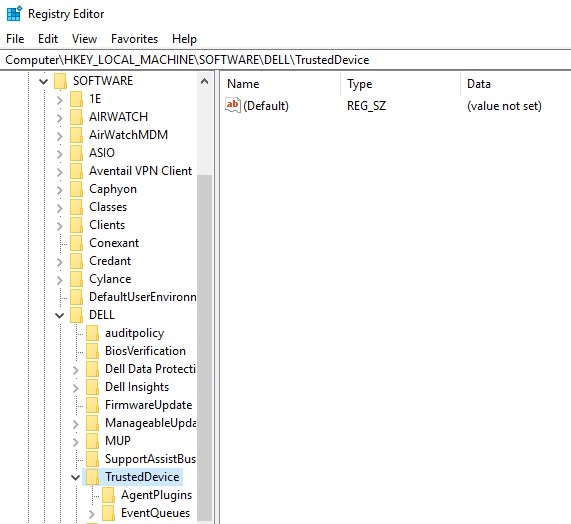This screenshot has height=524, width=571.
Task: Click the AirWatchMDM folder icon
Action: (x=76, y=135)
